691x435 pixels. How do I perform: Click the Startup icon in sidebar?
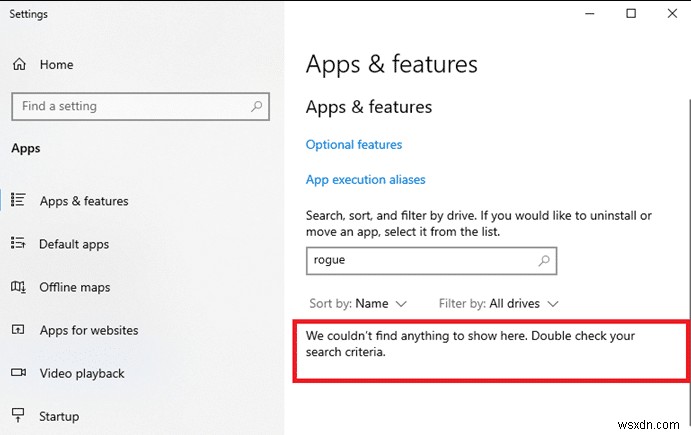point(18,416)
